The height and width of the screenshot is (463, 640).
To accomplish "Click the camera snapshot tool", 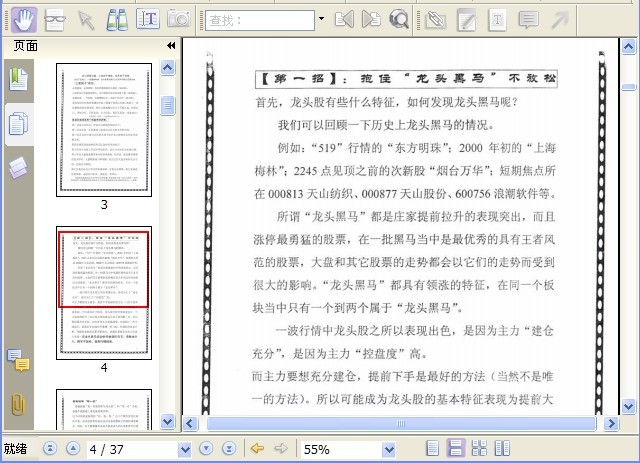I will coord(179,20).
